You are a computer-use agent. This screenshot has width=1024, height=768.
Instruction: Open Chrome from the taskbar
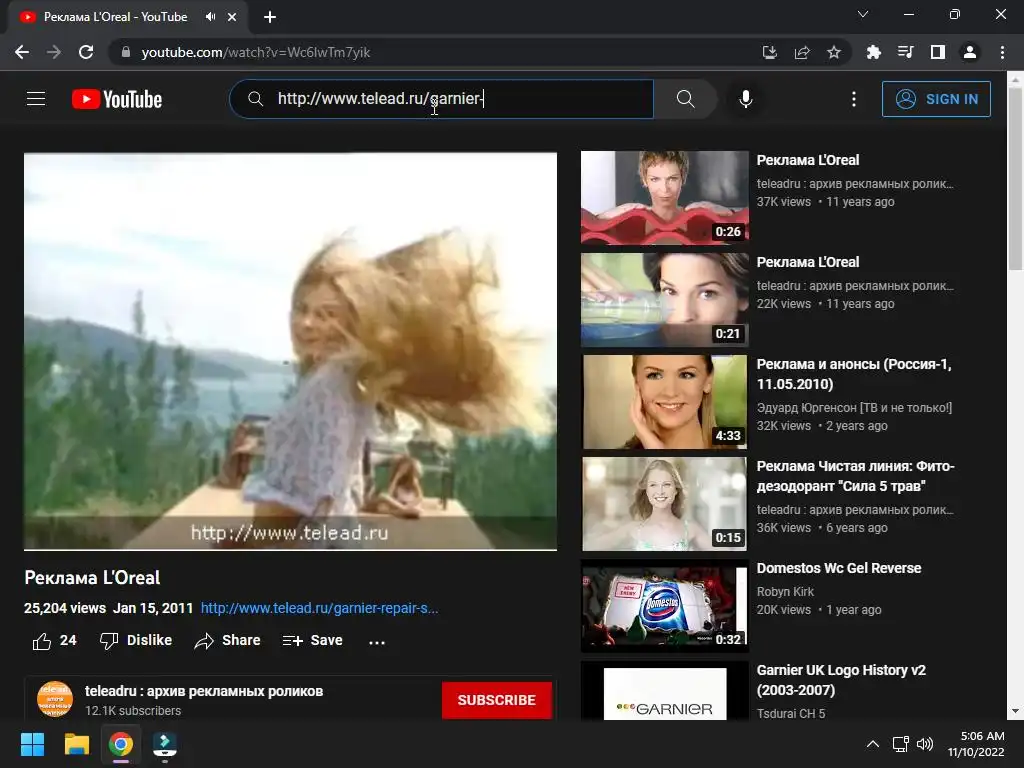[121, 744]
